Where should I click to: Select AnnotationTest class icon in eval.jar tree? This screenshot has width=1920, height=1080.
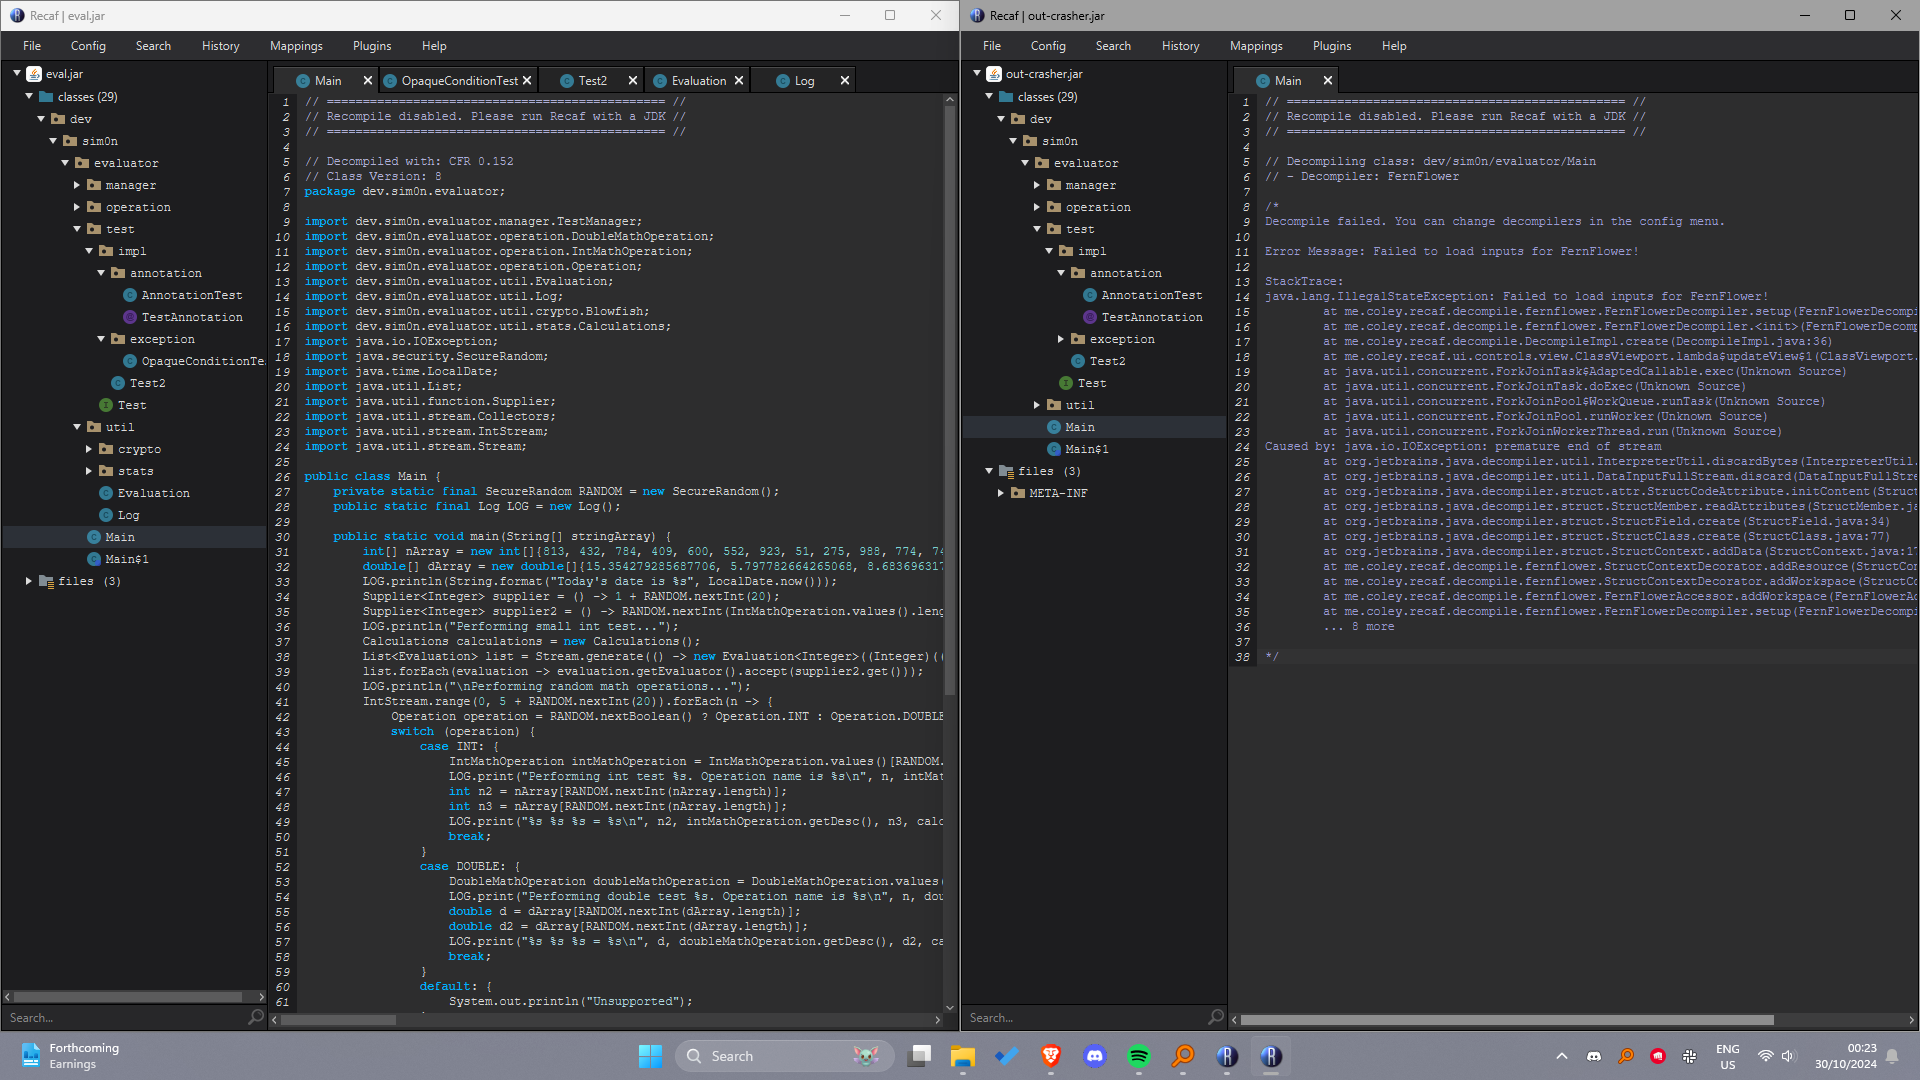[x=130, y=295]
